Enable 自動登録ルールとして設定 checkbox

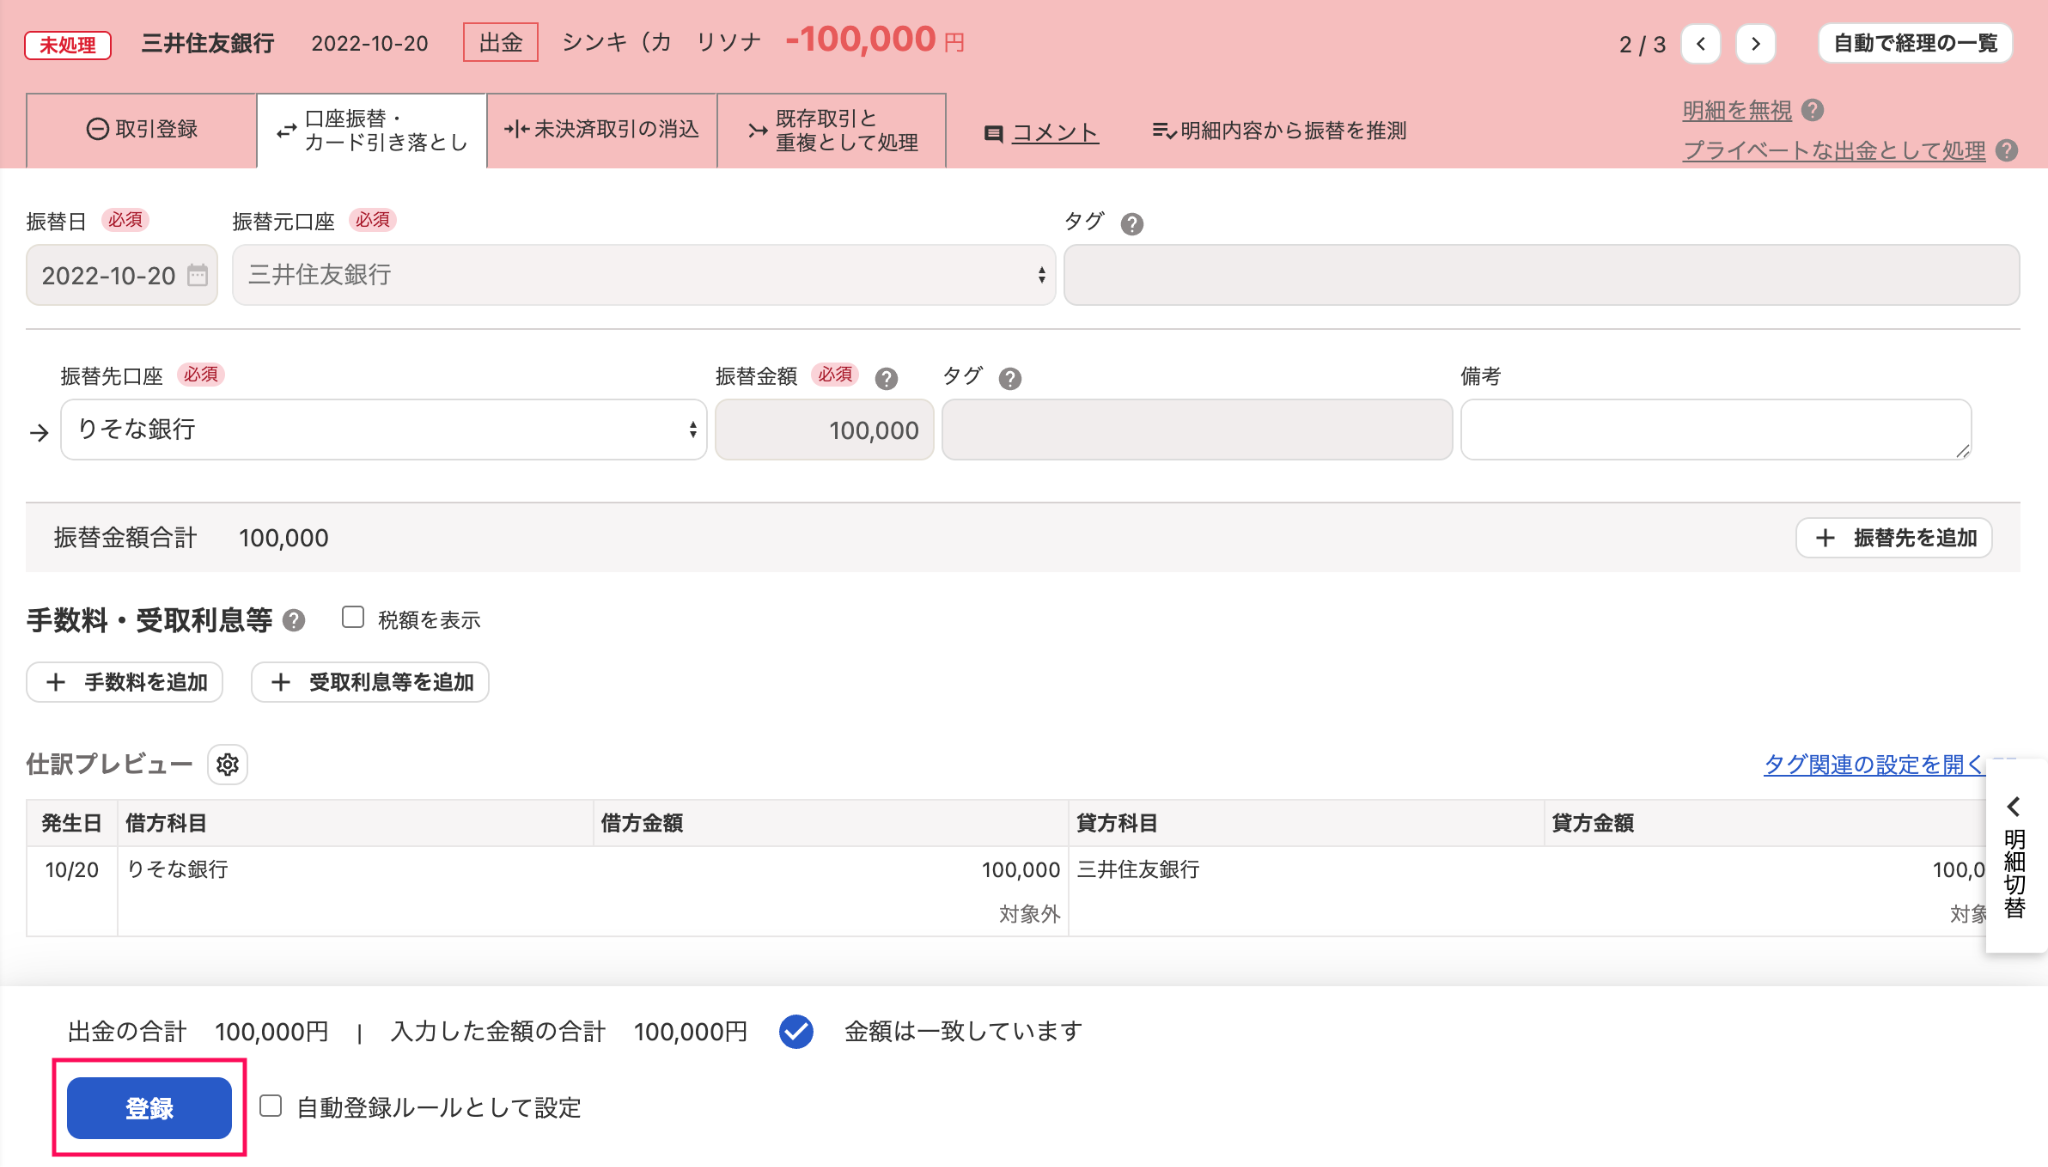pos(271,1106)
